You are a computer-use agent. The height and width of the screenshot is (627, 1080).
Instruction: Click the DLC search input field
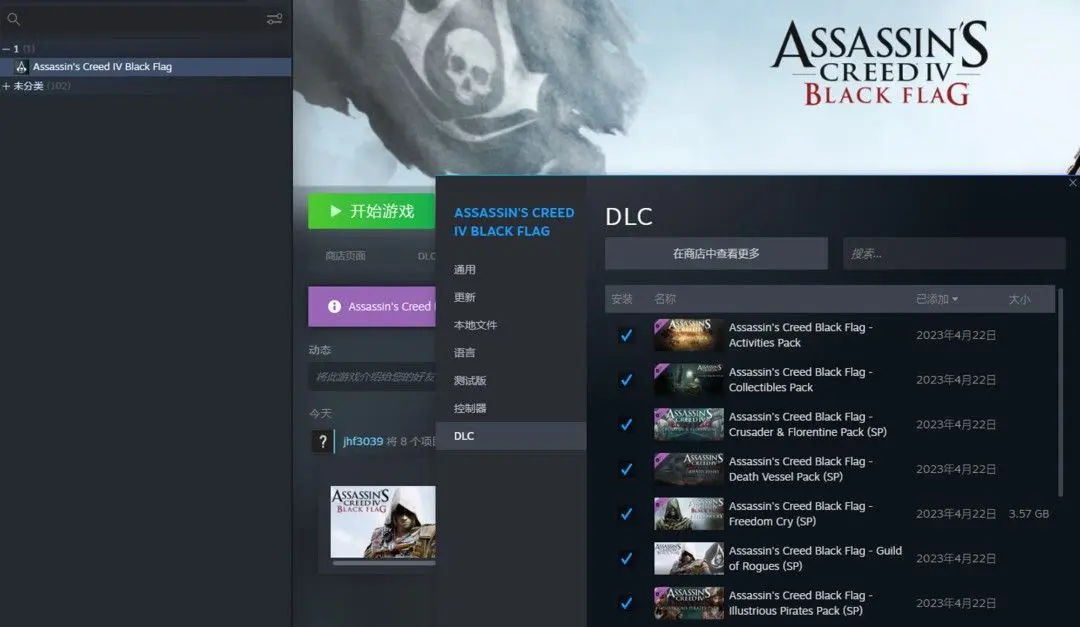pos(953,254)
